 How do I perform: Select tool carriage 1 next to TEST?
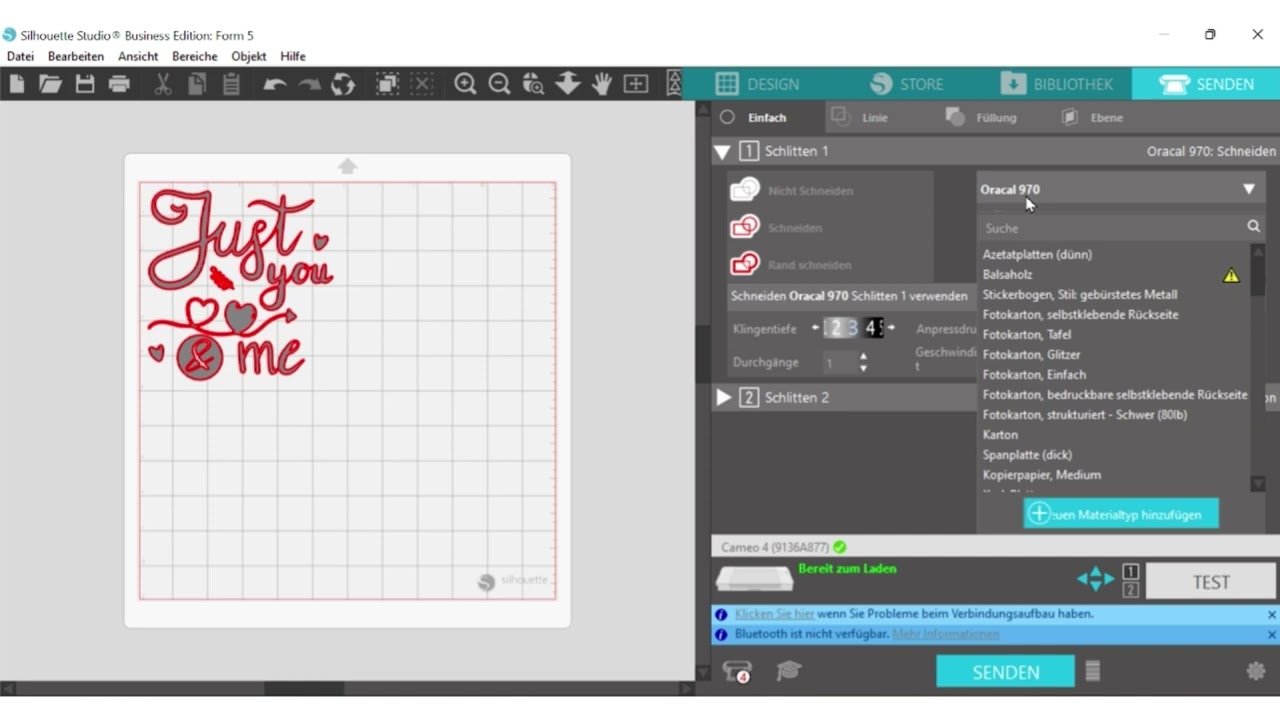tap(1130, 571)
